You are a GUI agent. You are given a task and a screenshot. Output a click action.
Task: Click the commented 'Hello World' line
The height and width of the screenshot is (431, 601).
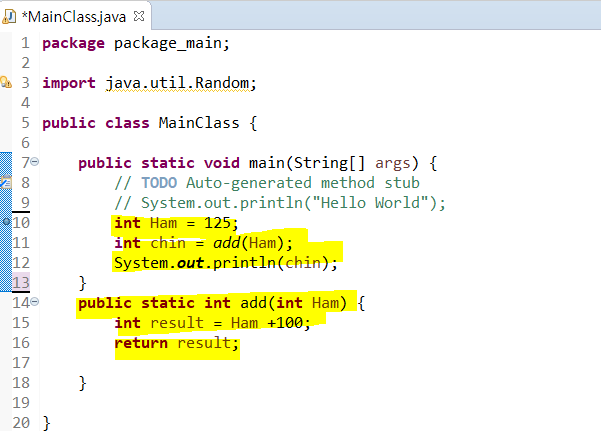(280, 203)
